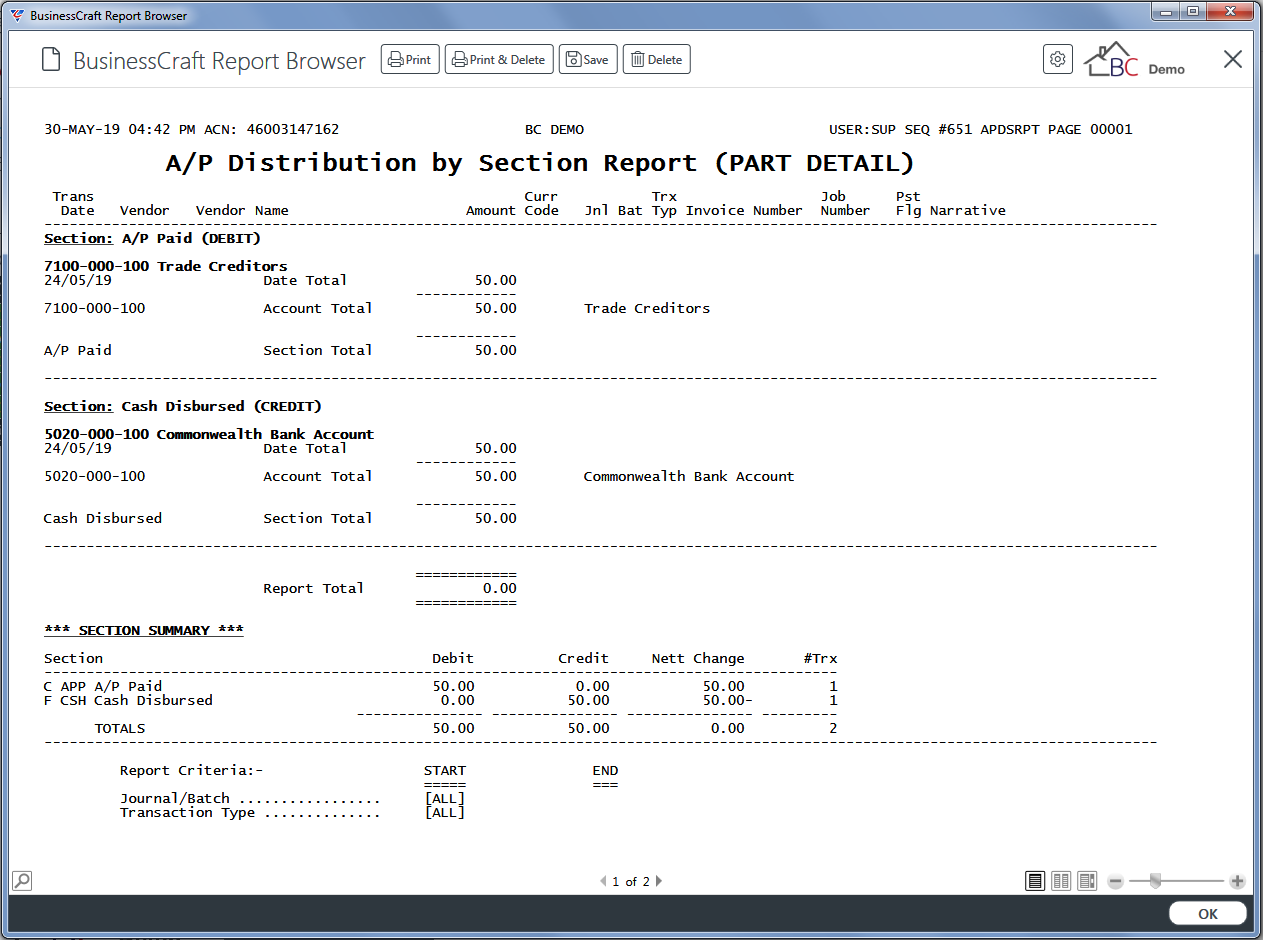Click the zoom slider handle

pos(1156,881)
